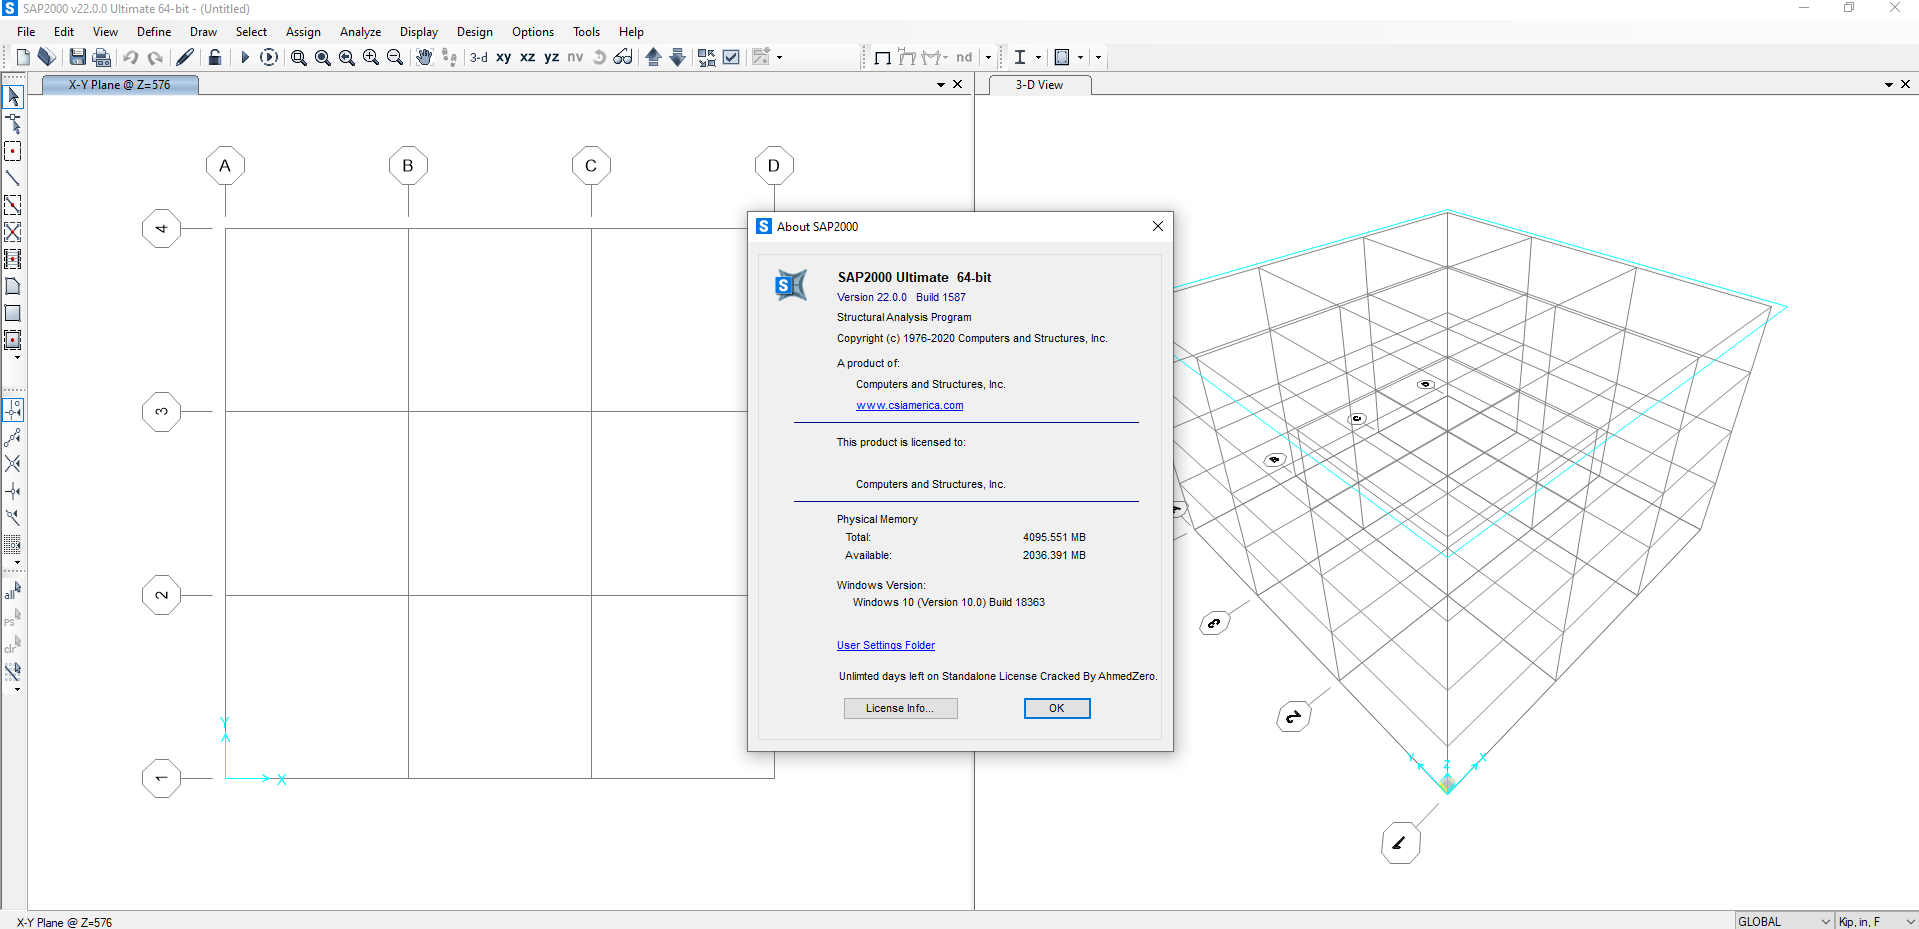Click the Redo arrow icon
This screenshot has height=929, width=1919.
(x=155, y=57)
